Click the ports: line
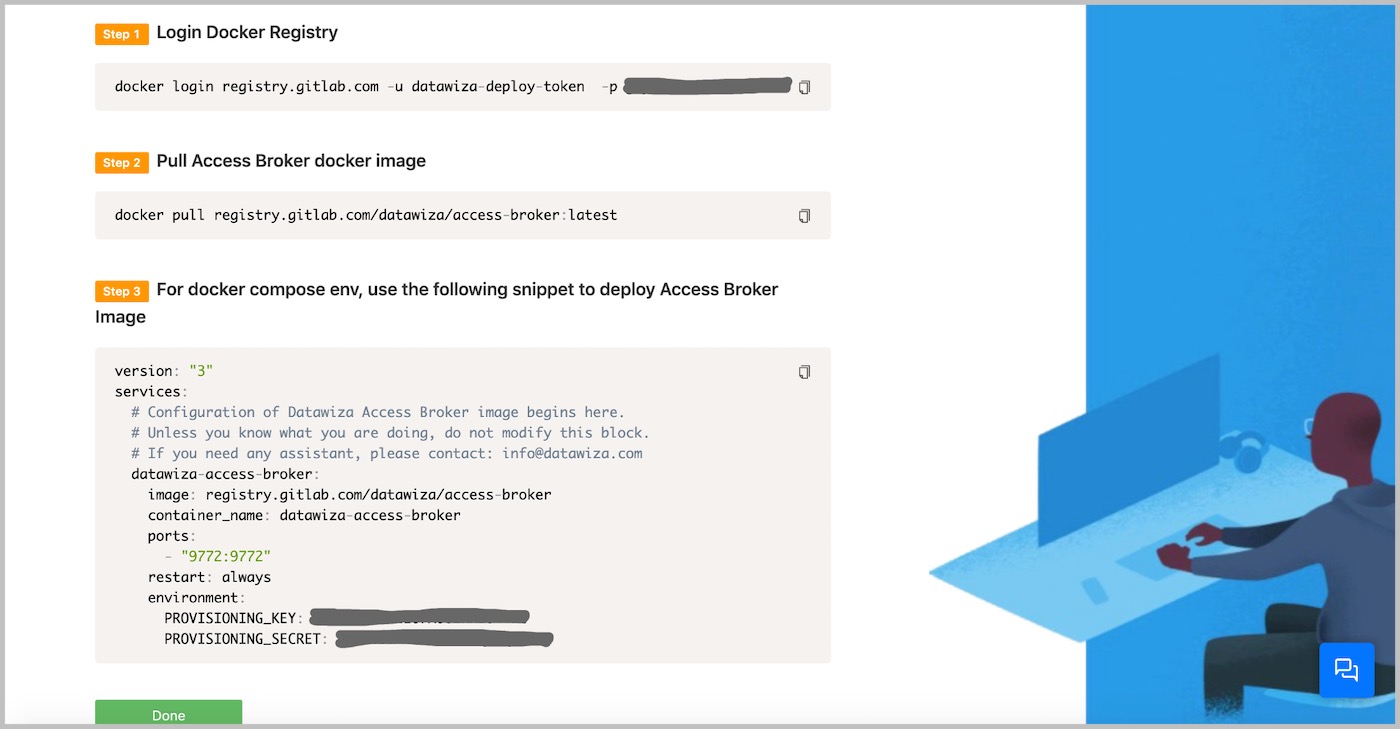Viewport: 1400px width, 729px height. (172, 536)
